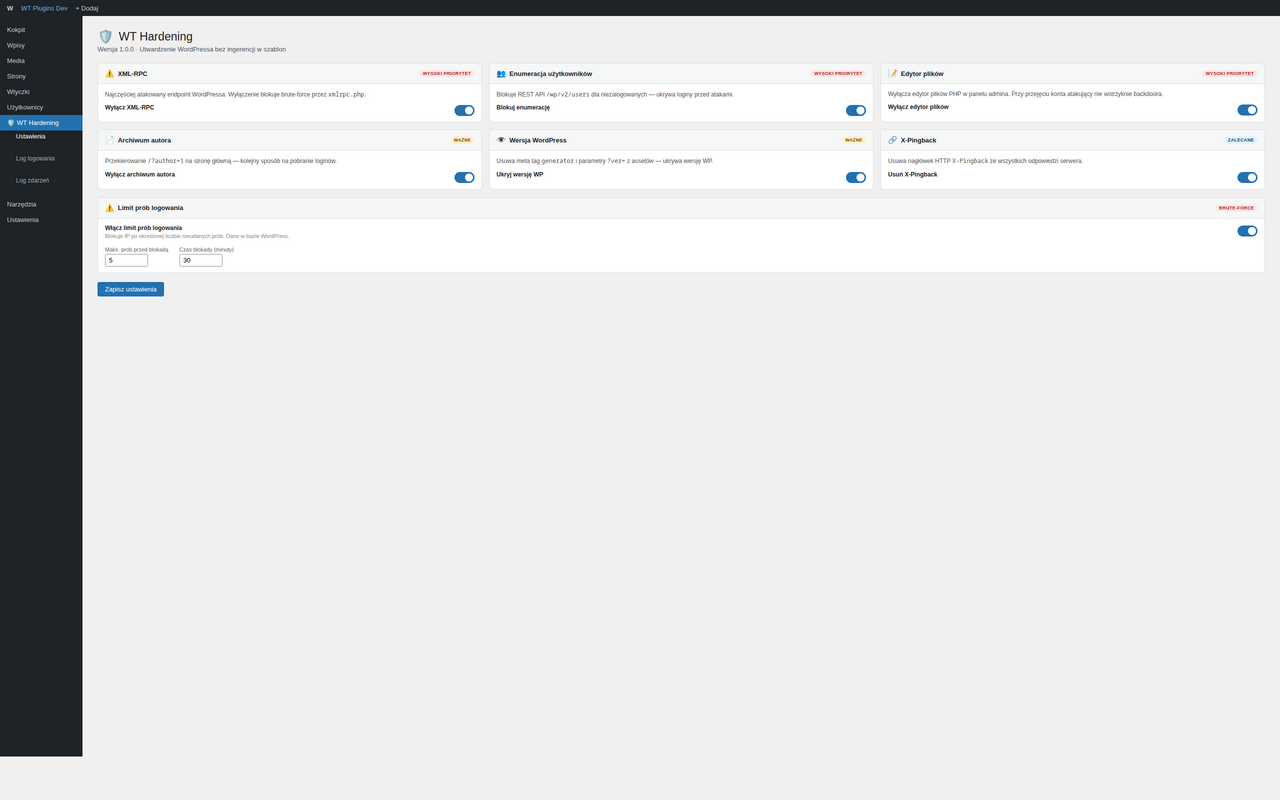Click the link icon next to X-Pingback
Screen dimensions: 1280x800
point(893,140)
